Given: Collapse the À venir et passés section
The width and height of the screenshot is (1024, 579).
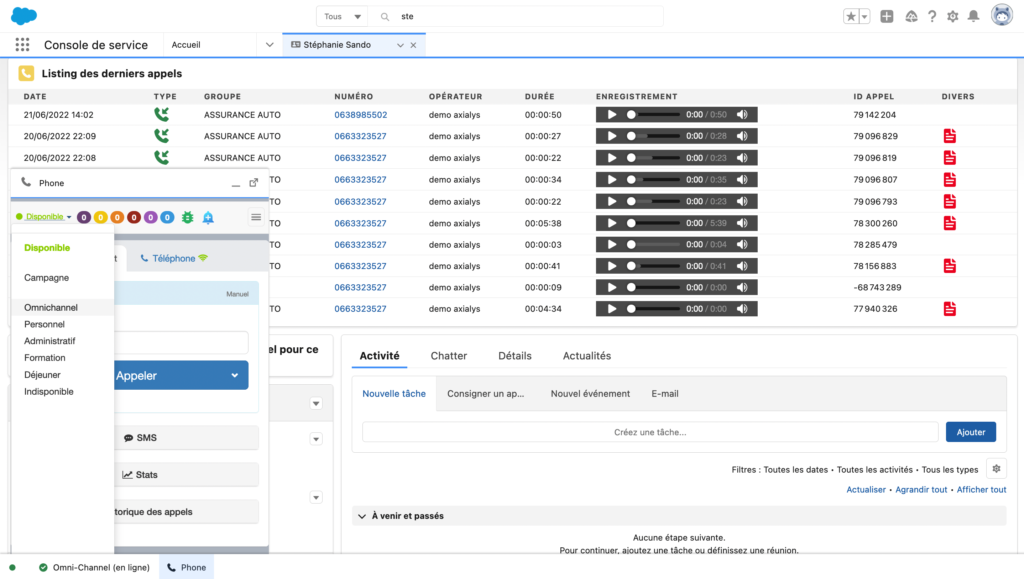Looking at the screenshot, I should point(362,516).
